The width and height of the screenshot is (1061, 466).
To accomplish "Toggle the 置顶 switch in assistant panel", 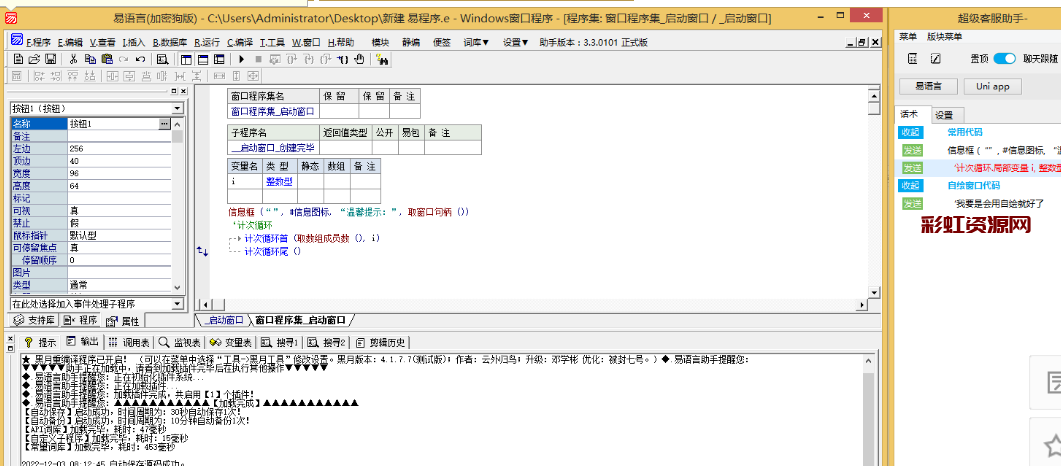I will pyautogui.click(x=1003, y=59).
